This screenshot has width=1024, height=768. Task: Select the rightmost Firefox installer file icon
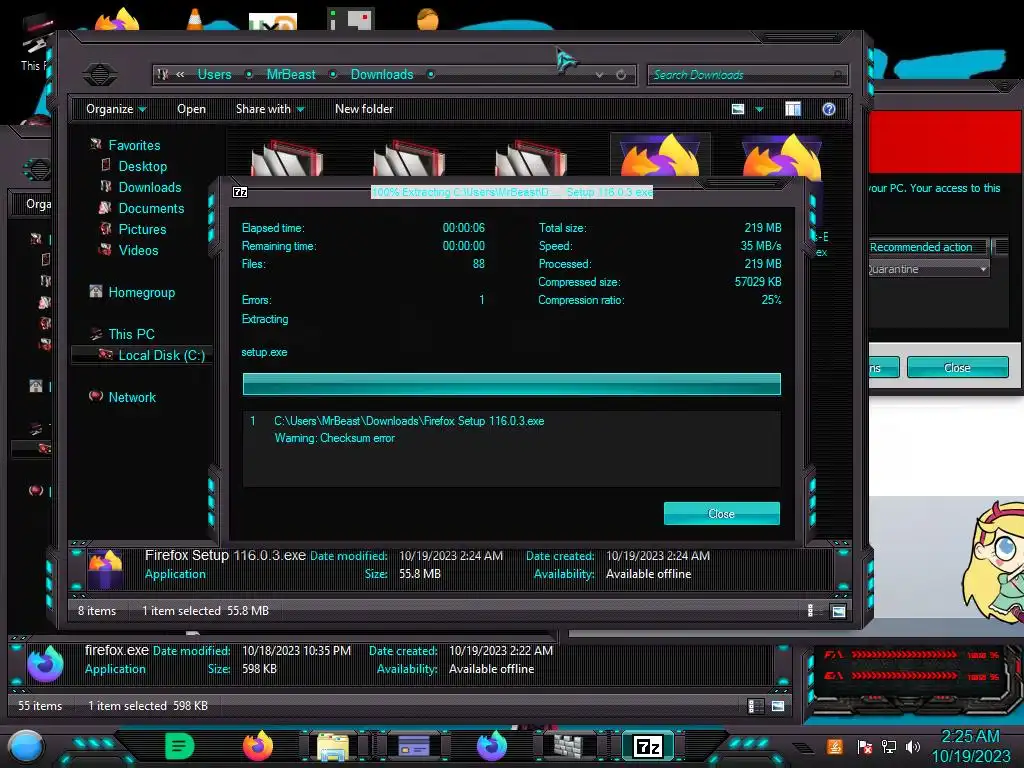pyautogui.click(x=781, y=157)
